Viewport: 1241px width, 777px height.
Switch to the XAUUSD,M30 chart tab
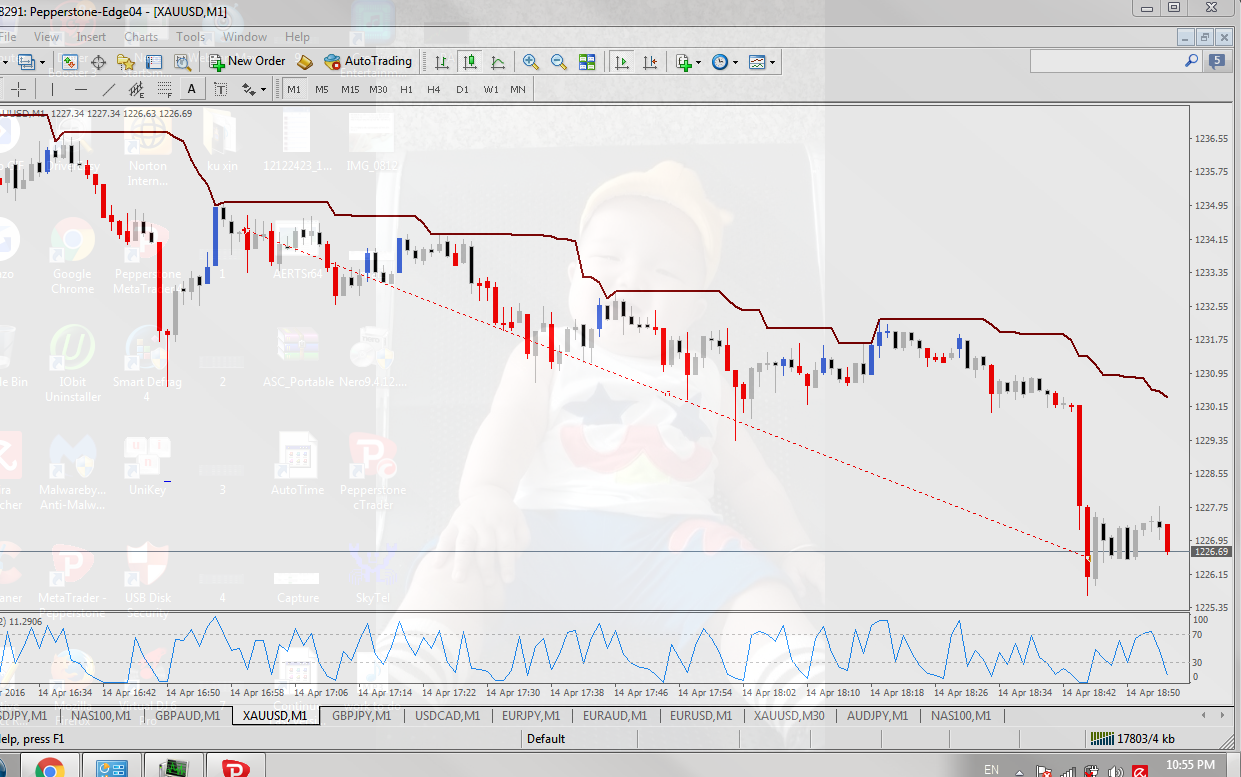coord(790,716)
